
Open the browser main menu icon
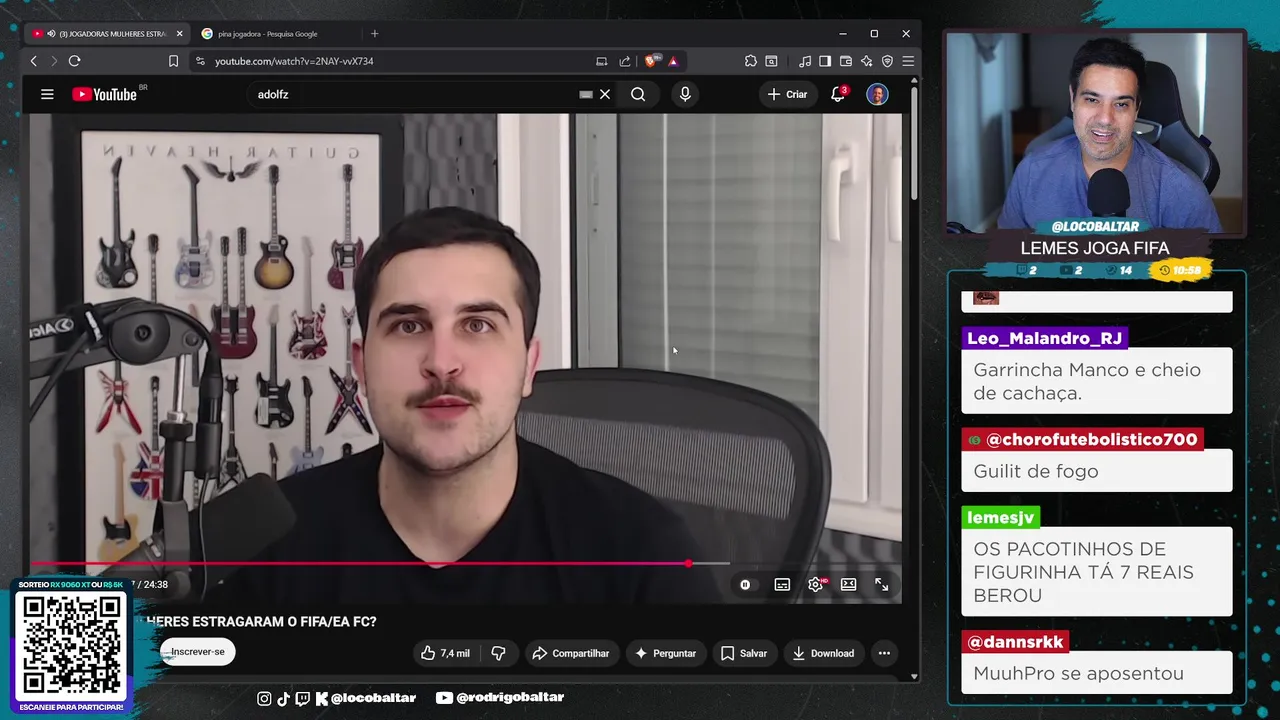tap(908, 61)
